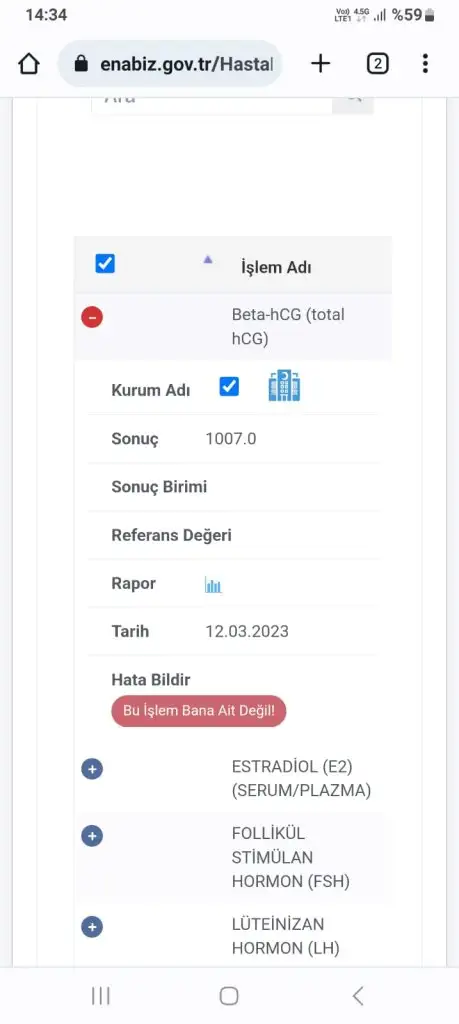Viewport: 459px width, 1024px height.
Task: Click the hospital building icon
Action: point(285,385)
